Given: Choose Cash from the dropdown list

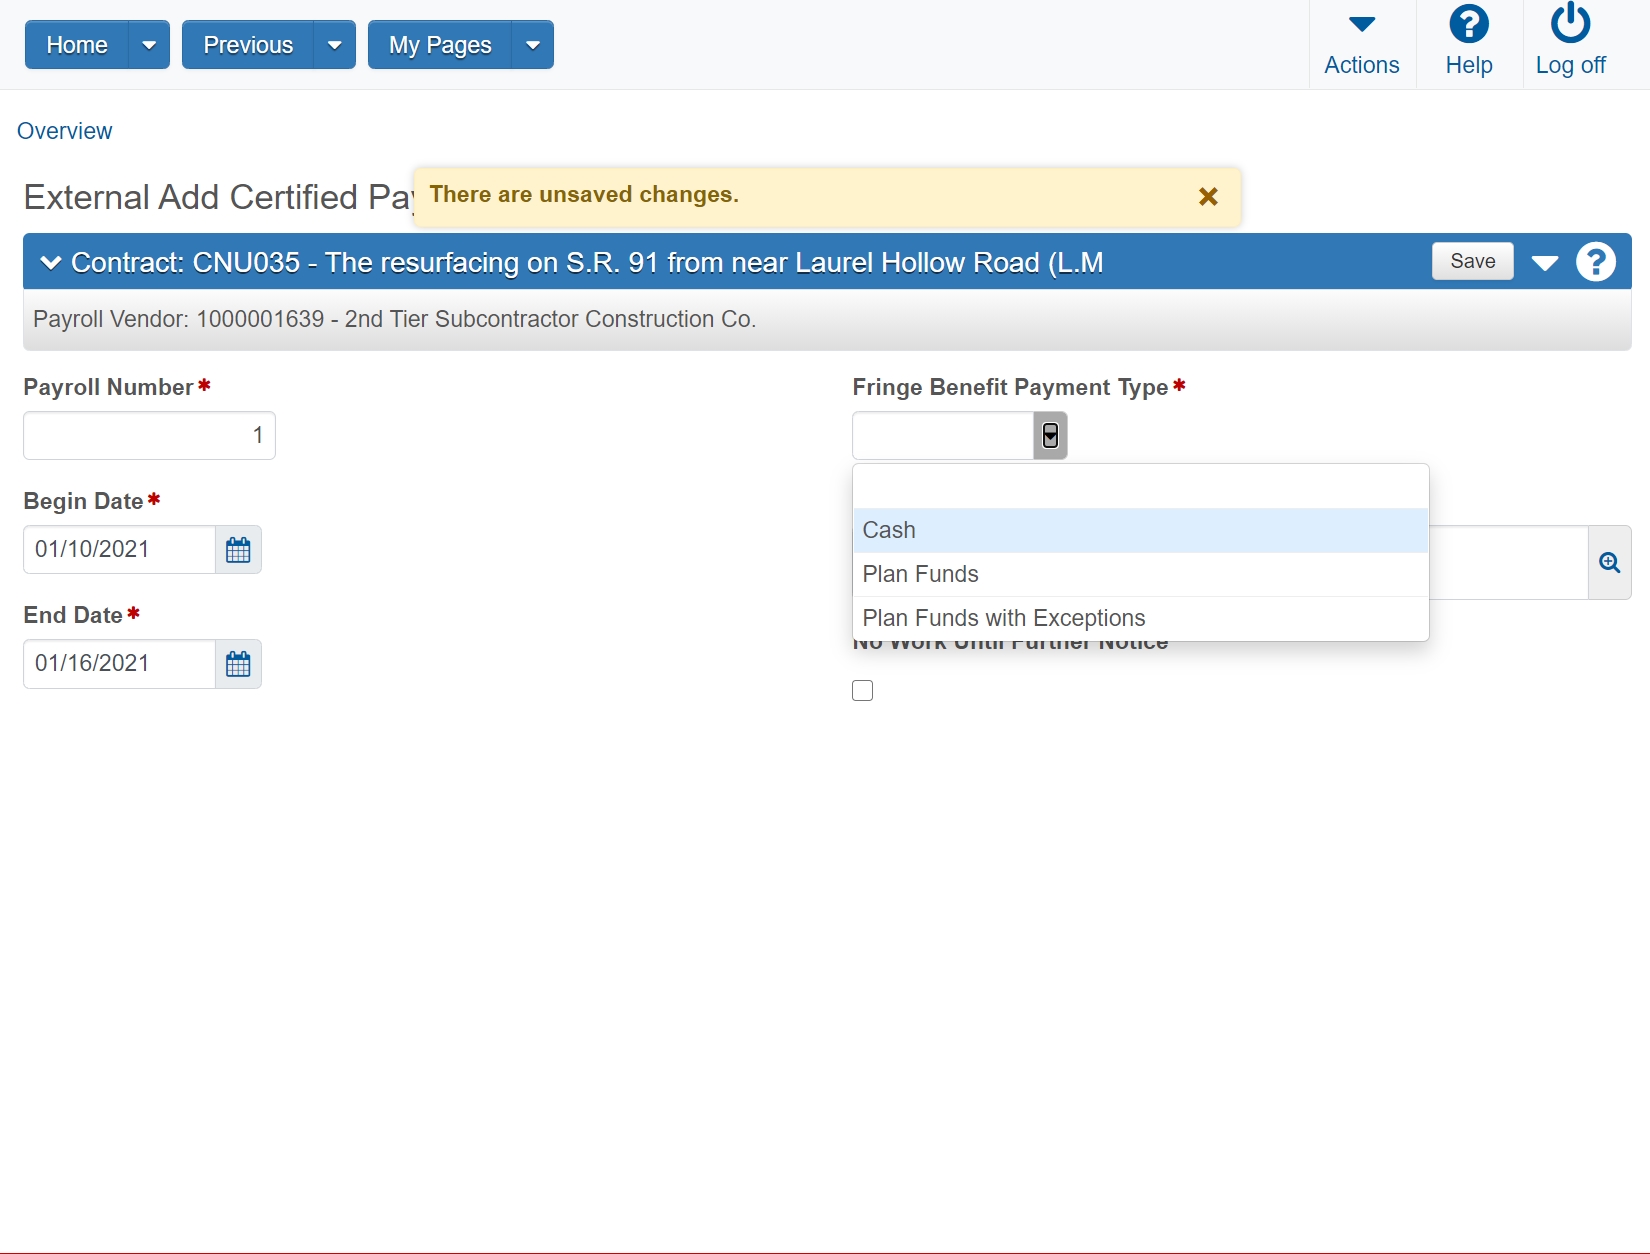Looking at the screenshot, I should click(1141, 530).
